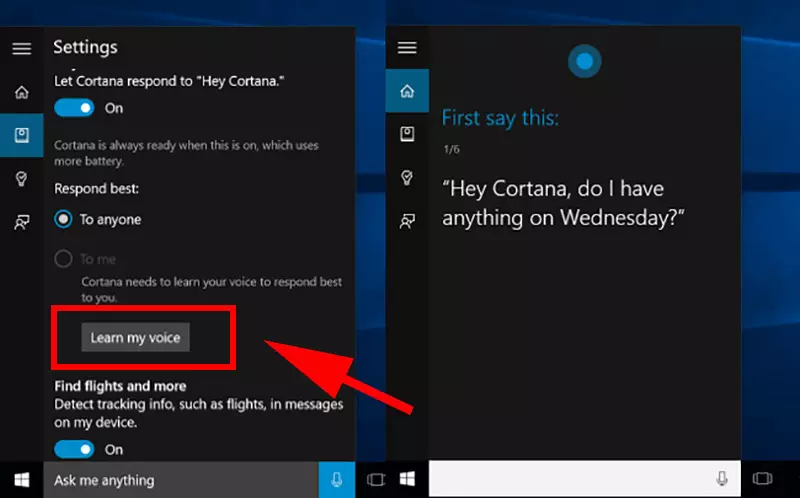Image resolution: width=800 pixels, height=498 pixels.
Task: Disable the Hey Cortana toggle switch
Action: pos(74,107)
